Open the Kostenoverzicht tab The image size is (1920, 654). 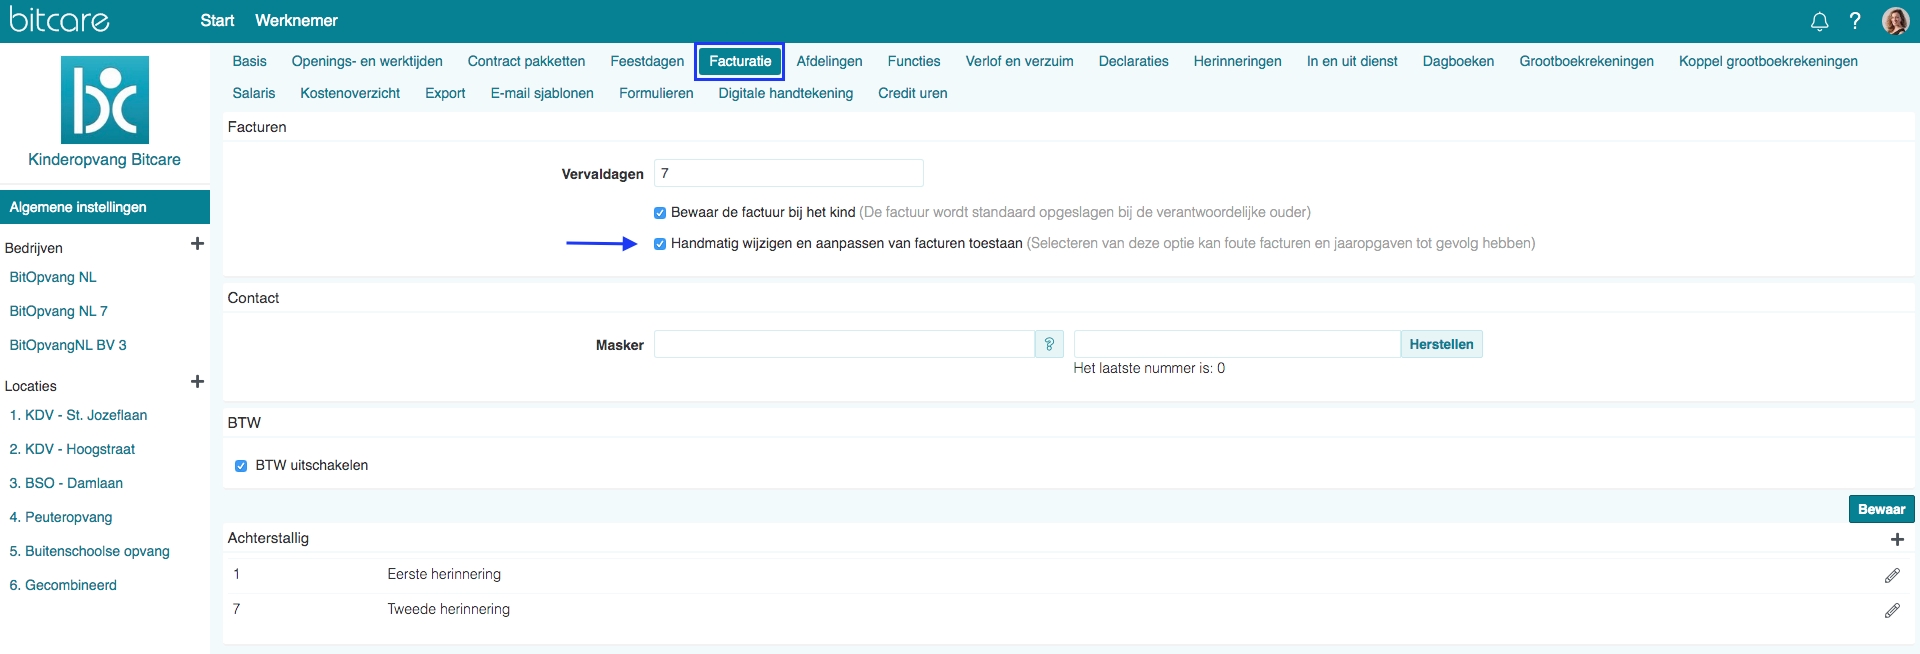pos(350,93)
